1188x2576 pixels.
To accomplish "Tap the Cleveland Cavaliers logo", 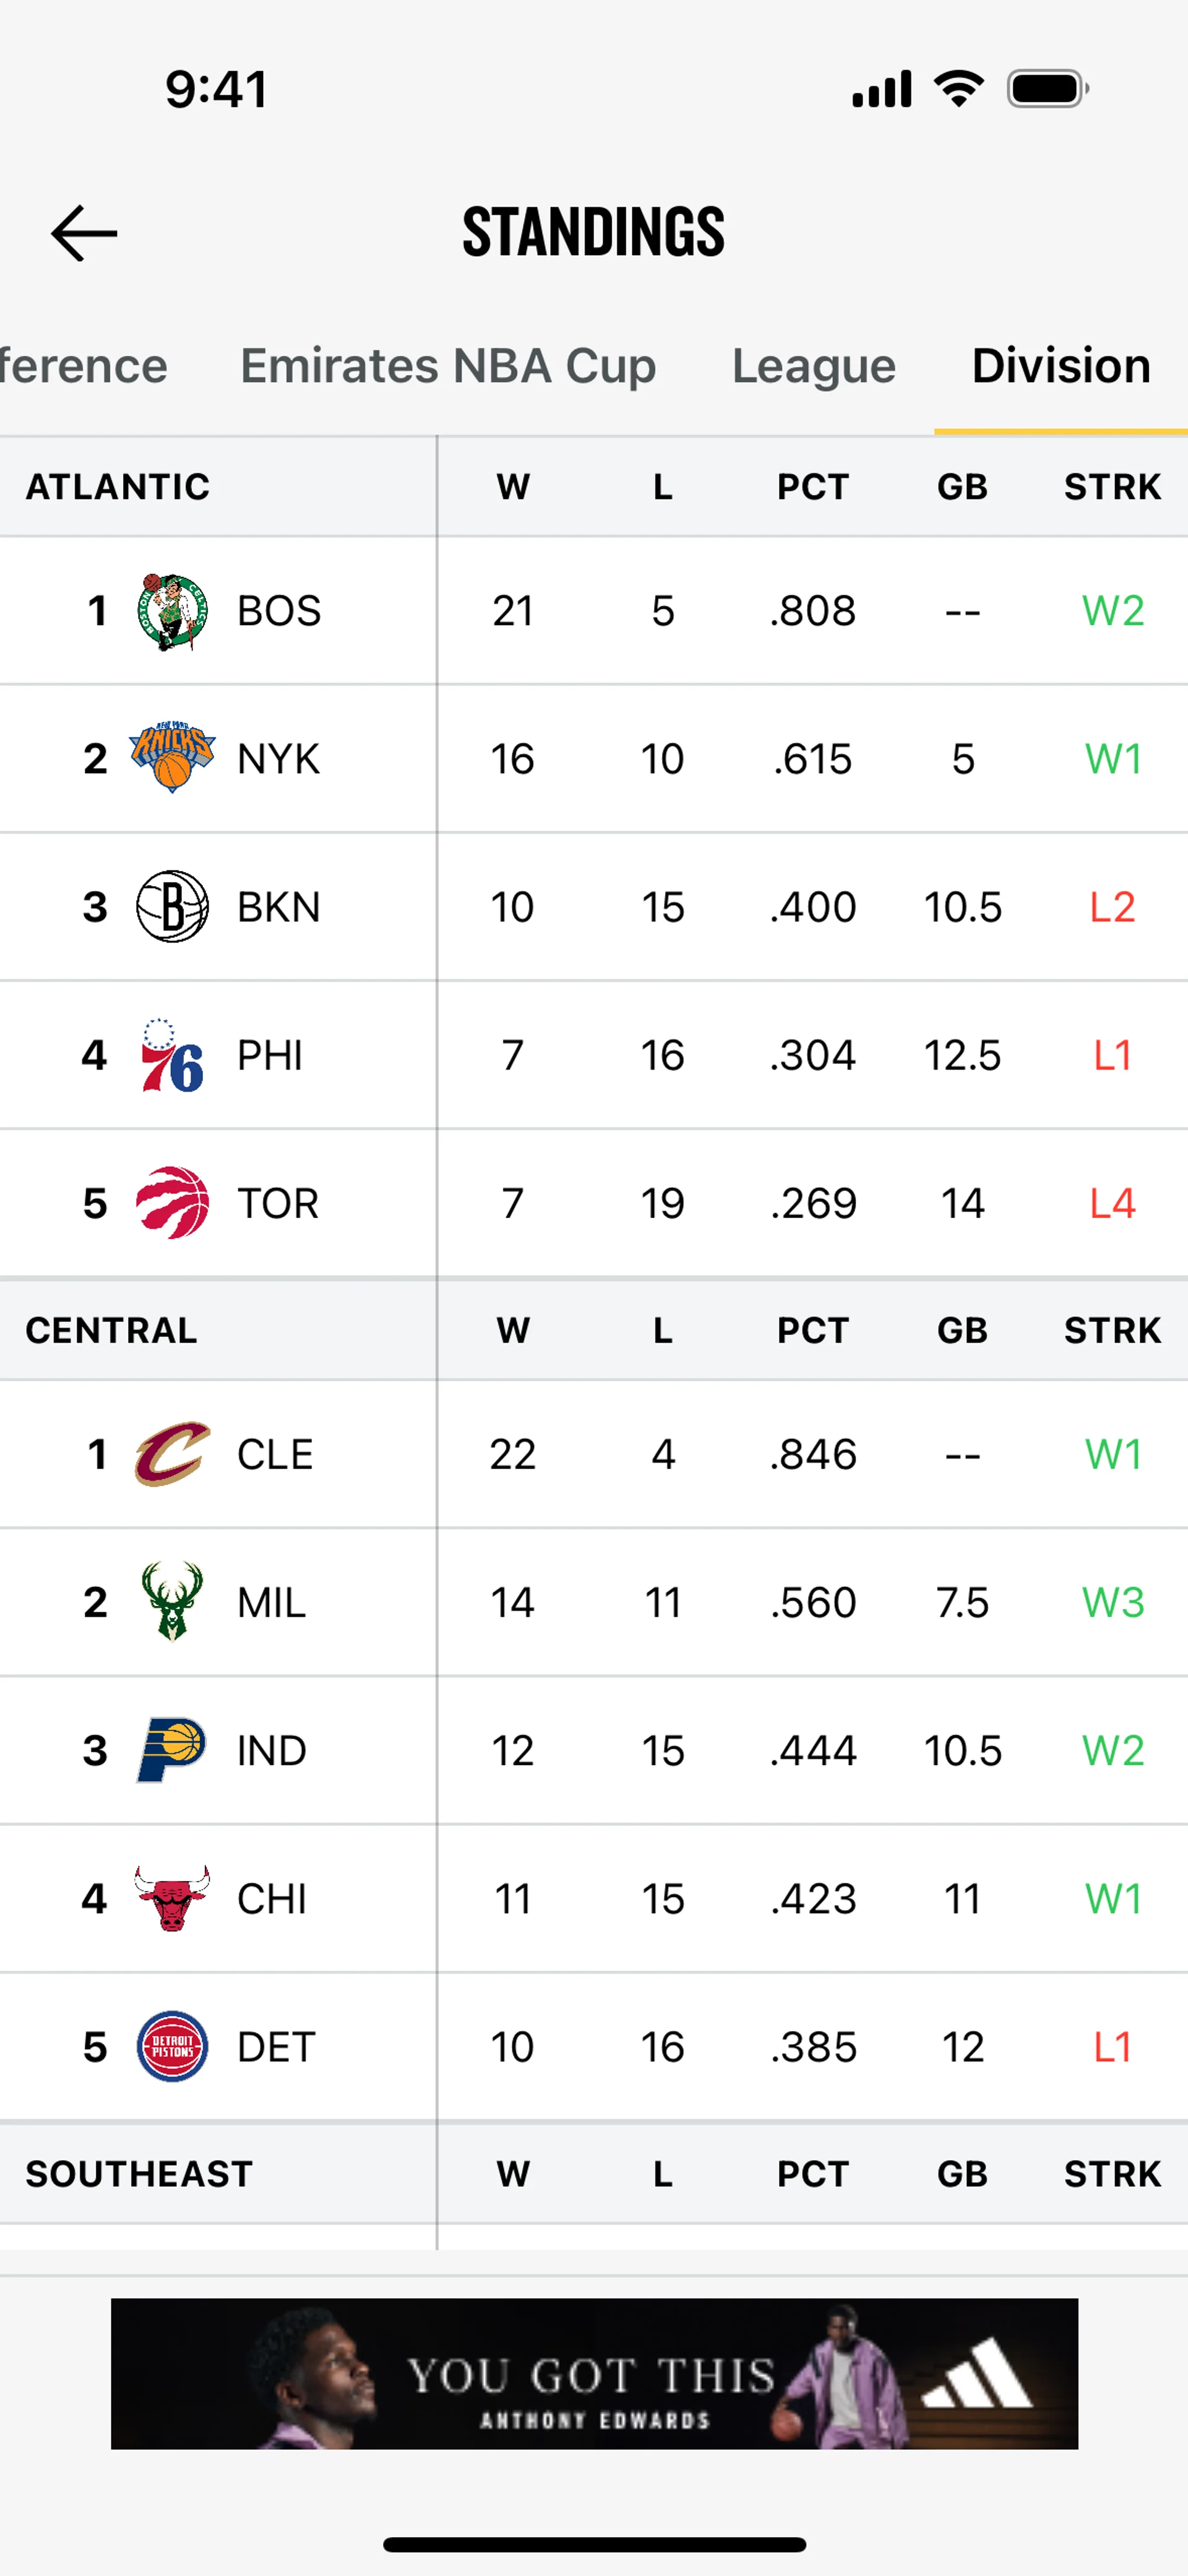I will pos(172,1454).
